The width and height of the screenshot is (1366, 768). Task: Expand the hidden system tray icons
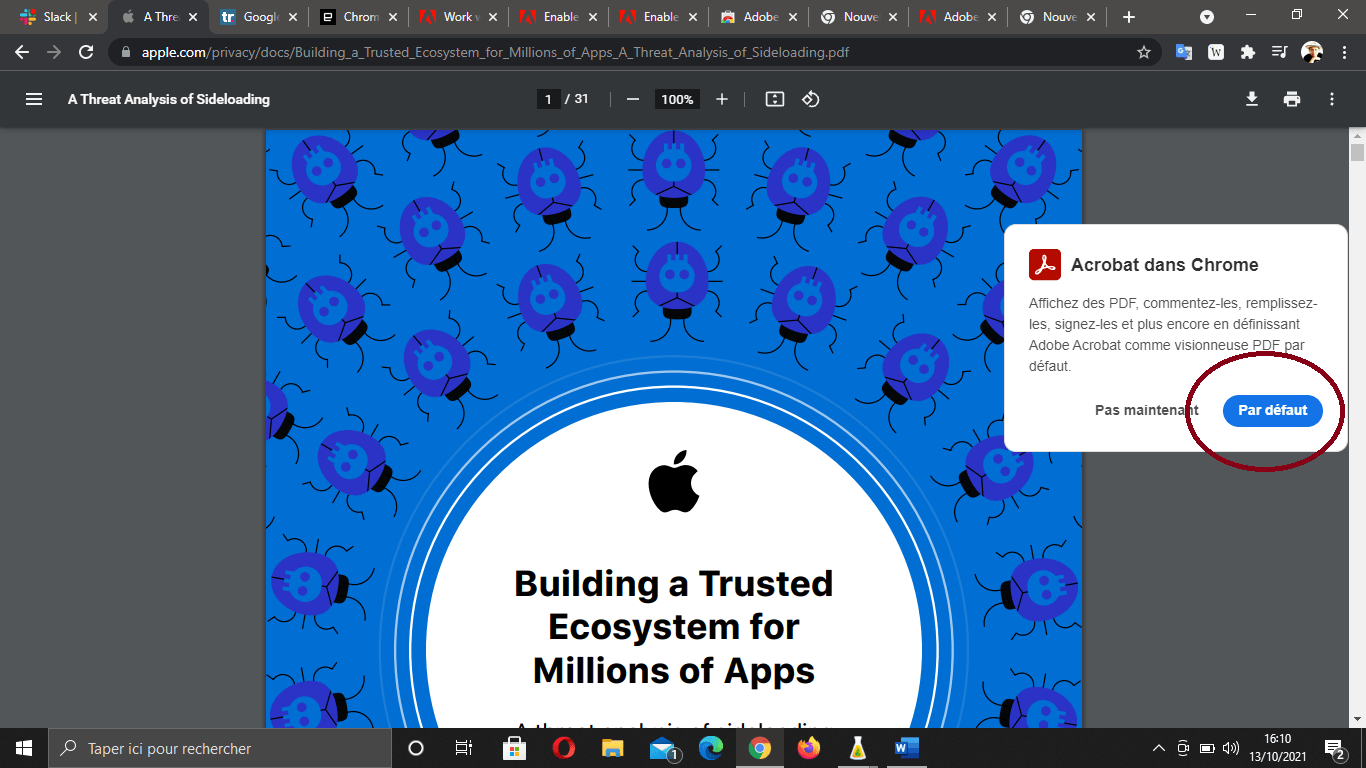click(1159, 748)
